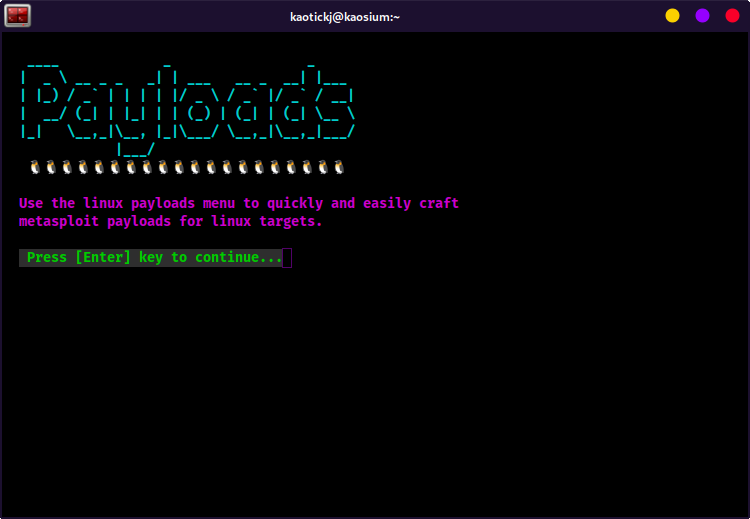
Task: Click the 'kaotickj@kaosium:~' window title
Action: pos(345,17)
